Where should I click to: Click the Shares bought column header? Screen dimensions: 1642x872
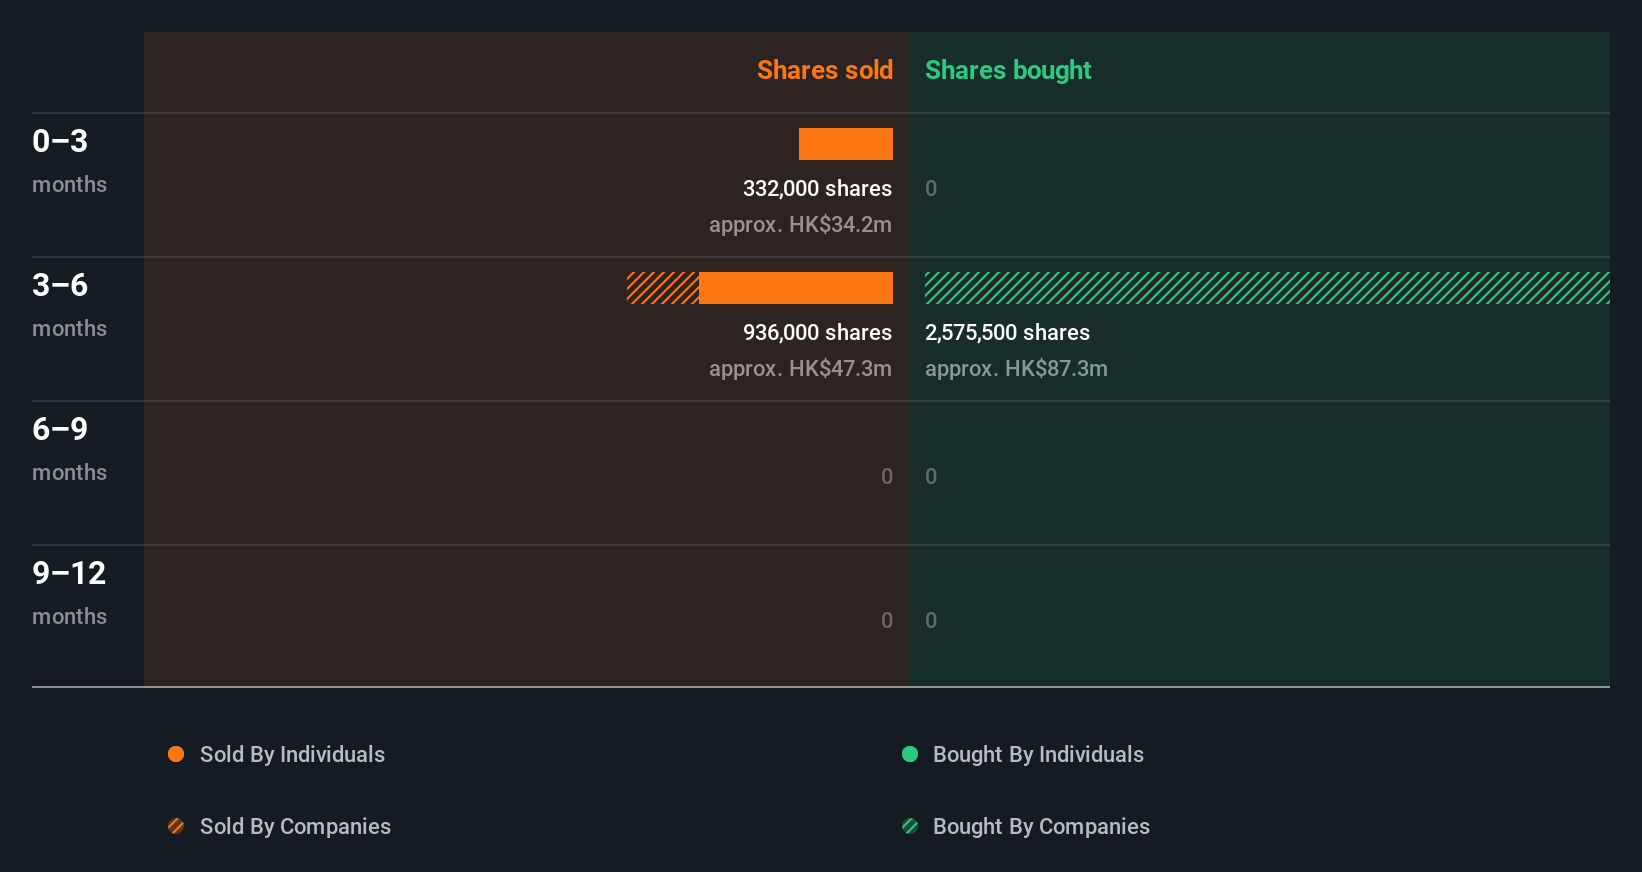(1007, 70)
